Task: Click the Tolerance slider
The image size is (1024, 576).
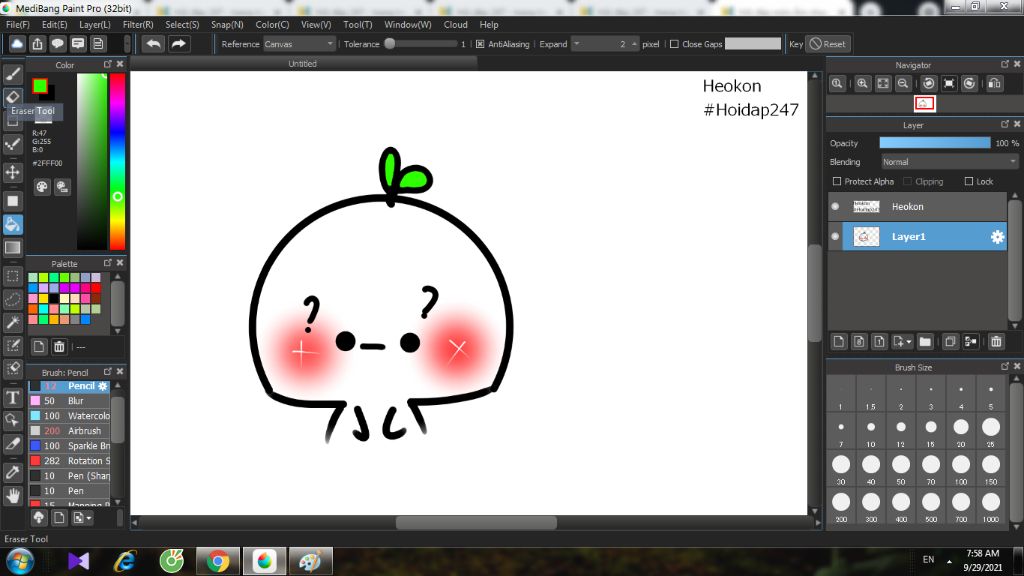Action: (421, 44)
